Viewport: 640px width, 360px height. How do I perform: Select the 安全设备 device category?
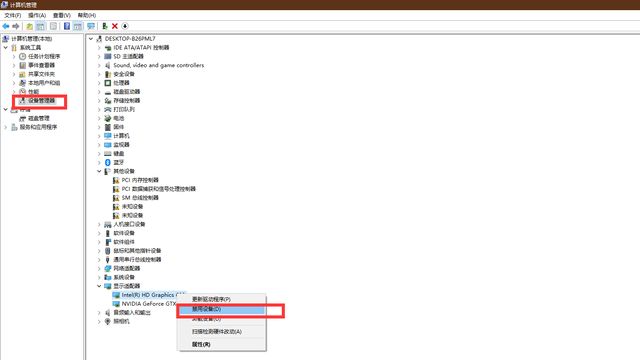tap(124, 74)
